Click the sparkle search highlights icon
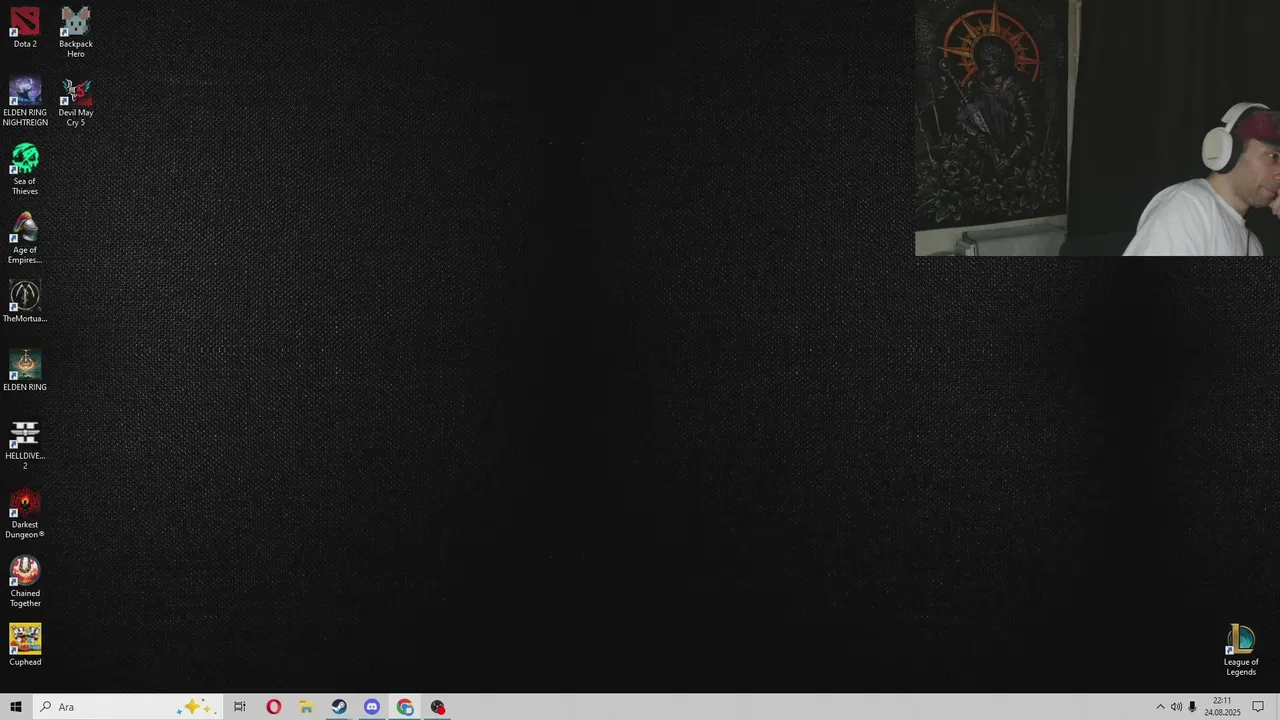 pos(194,707)
